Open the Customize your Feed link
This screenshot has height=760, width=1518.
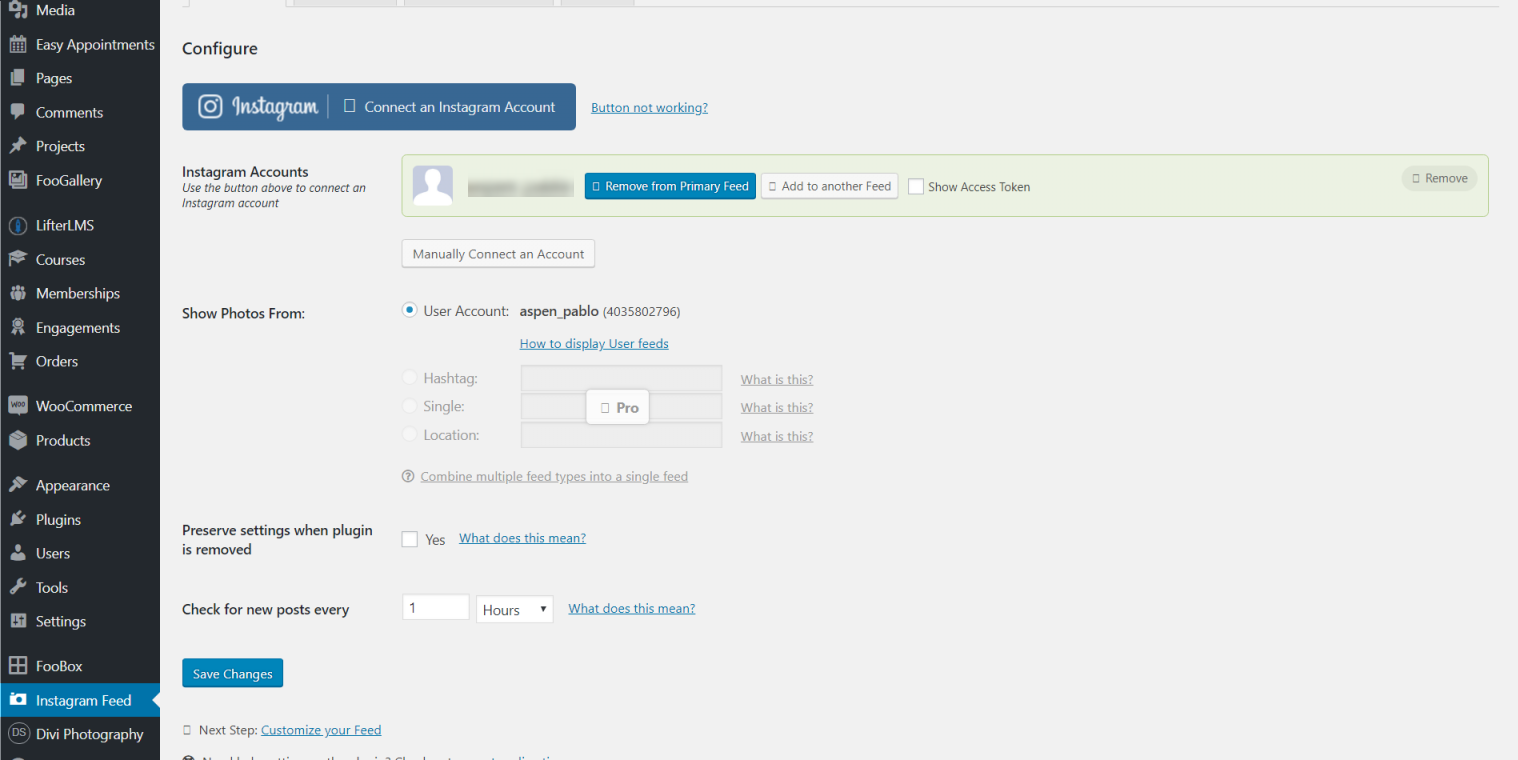tap(321, 730)
